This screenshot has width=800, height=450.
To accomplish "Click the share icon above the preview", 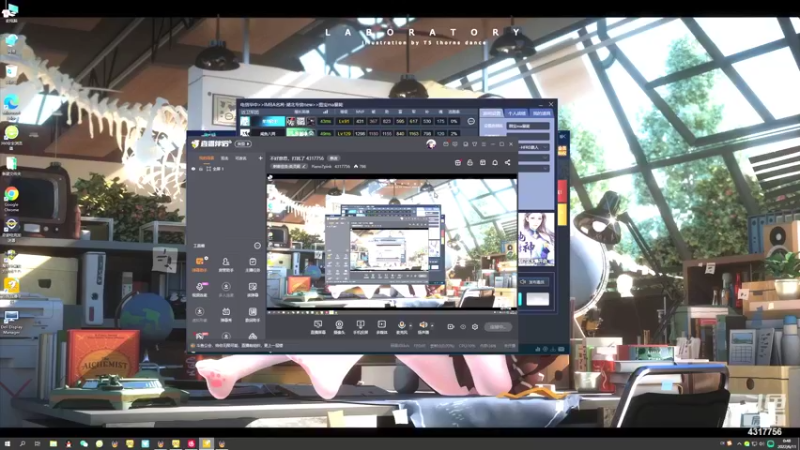I will pos(508,162).
